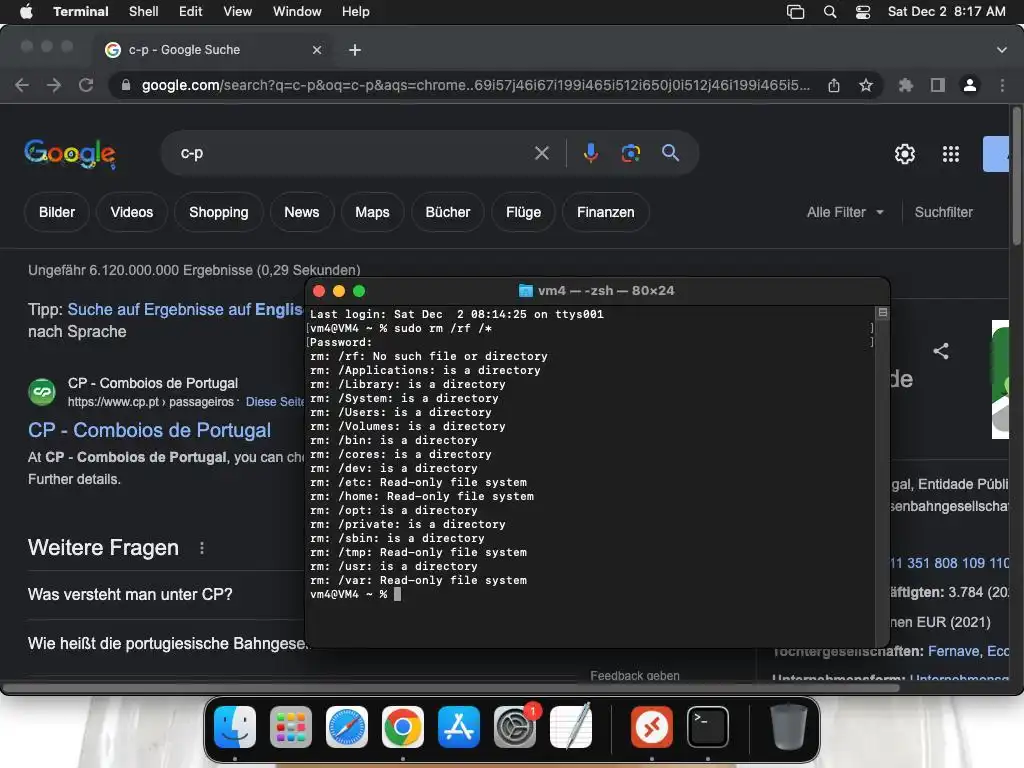This screenshot has height=768, width=1024.
Task: Share this page from address bar
Action: tap(833, 85)
